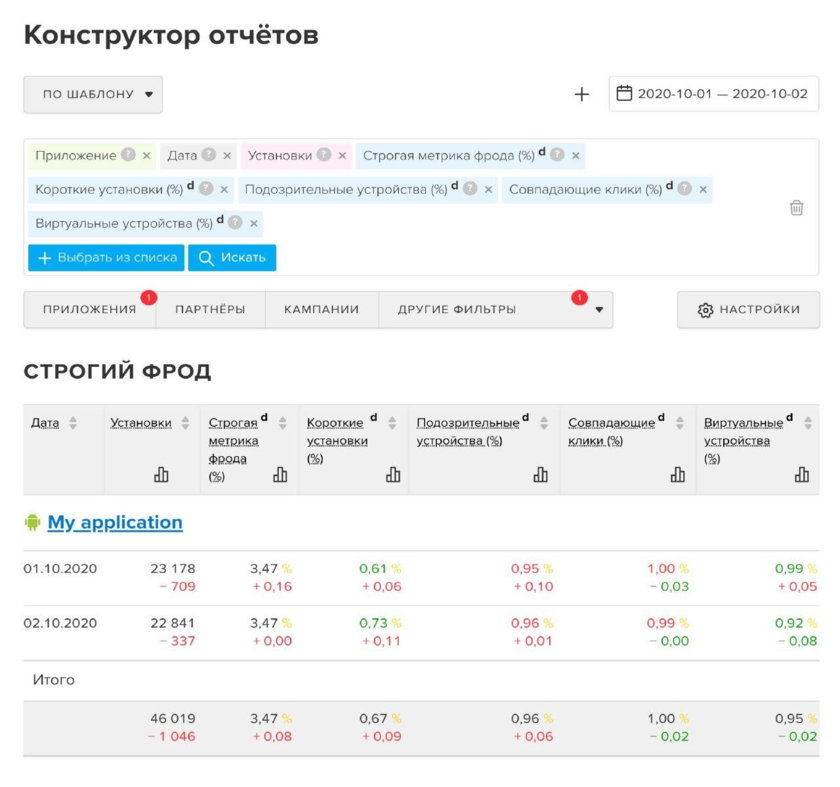840x787 pixels.
Task: Click help icon on Приложение tag
Action: coord(128,155)
